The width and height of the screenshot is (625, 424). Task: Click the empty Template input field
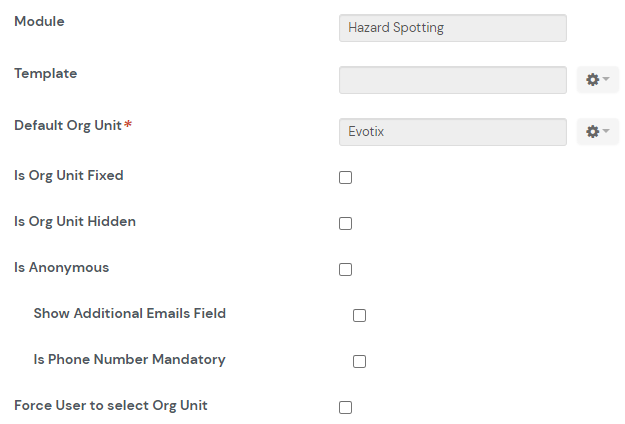pyautogui.click(x=452, y=80)
